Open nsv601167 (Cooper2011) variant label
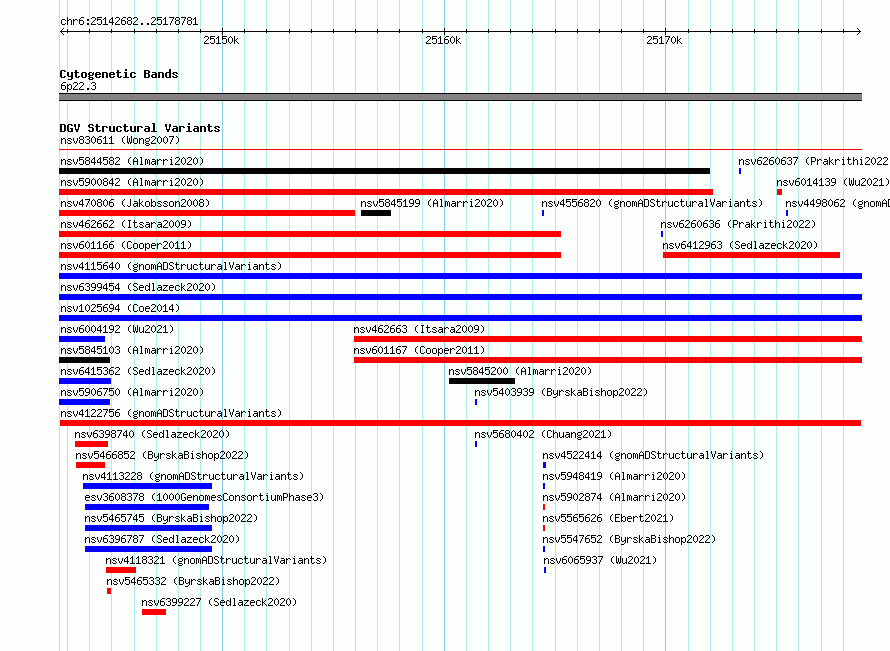Screen dimensions: 890x651 [419, 350]
